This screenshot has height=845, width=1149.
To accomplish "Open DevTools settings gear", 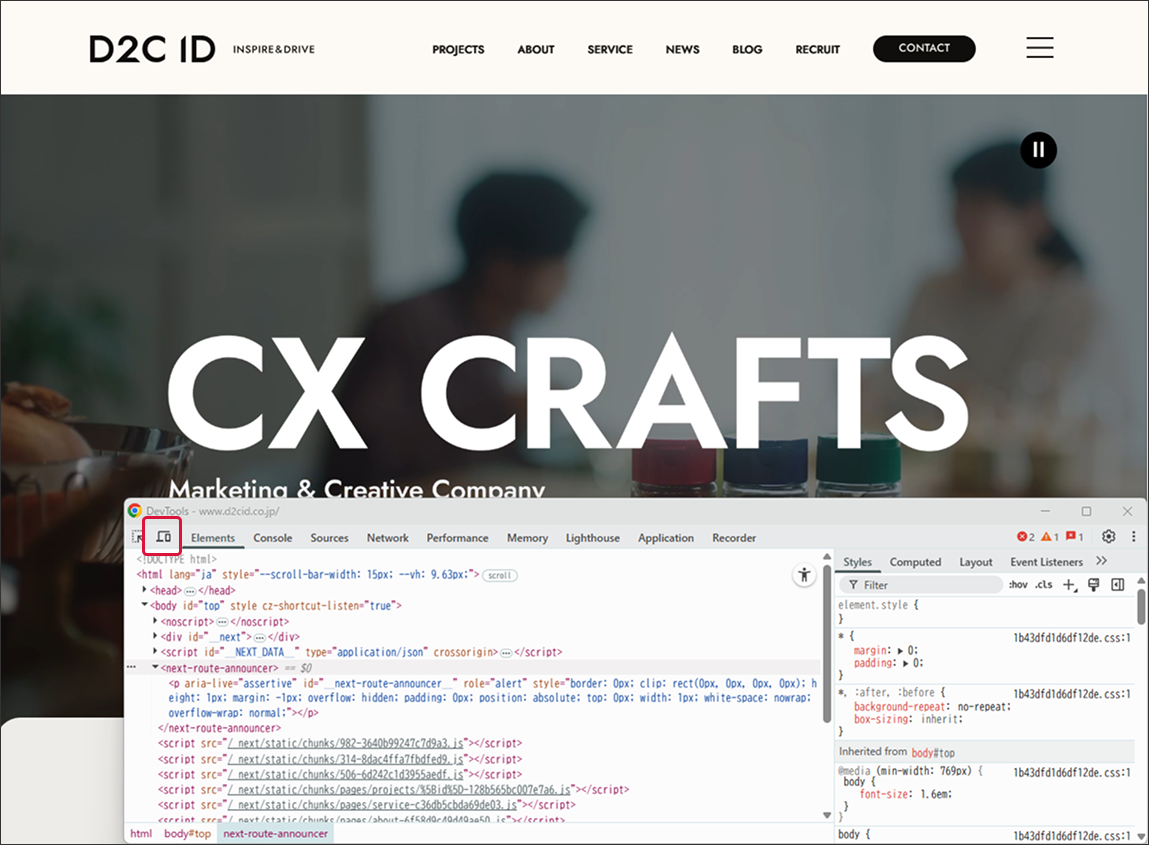I will pyautogui.click(x=1109, y=536).
